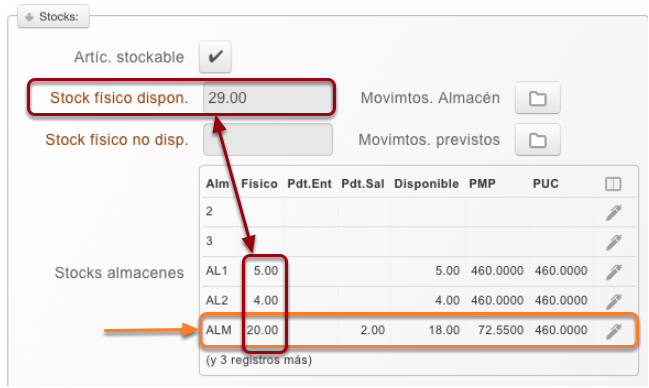Open the Movimtos. Almacén folder icon
This screenshot has width=649, height=388.
pyautogui.click(x=537, y=98)
